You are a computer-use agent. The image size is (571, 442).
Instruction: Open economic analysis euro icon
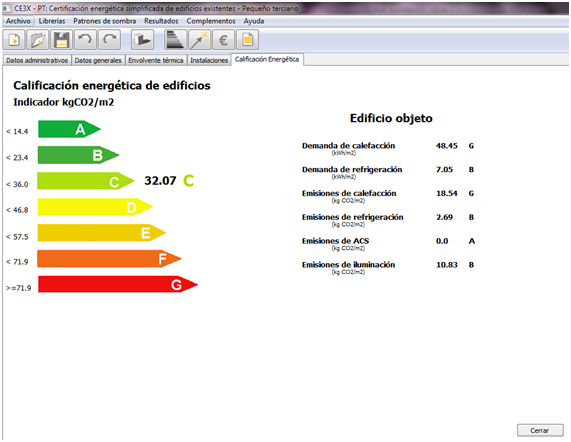[223, 39]
